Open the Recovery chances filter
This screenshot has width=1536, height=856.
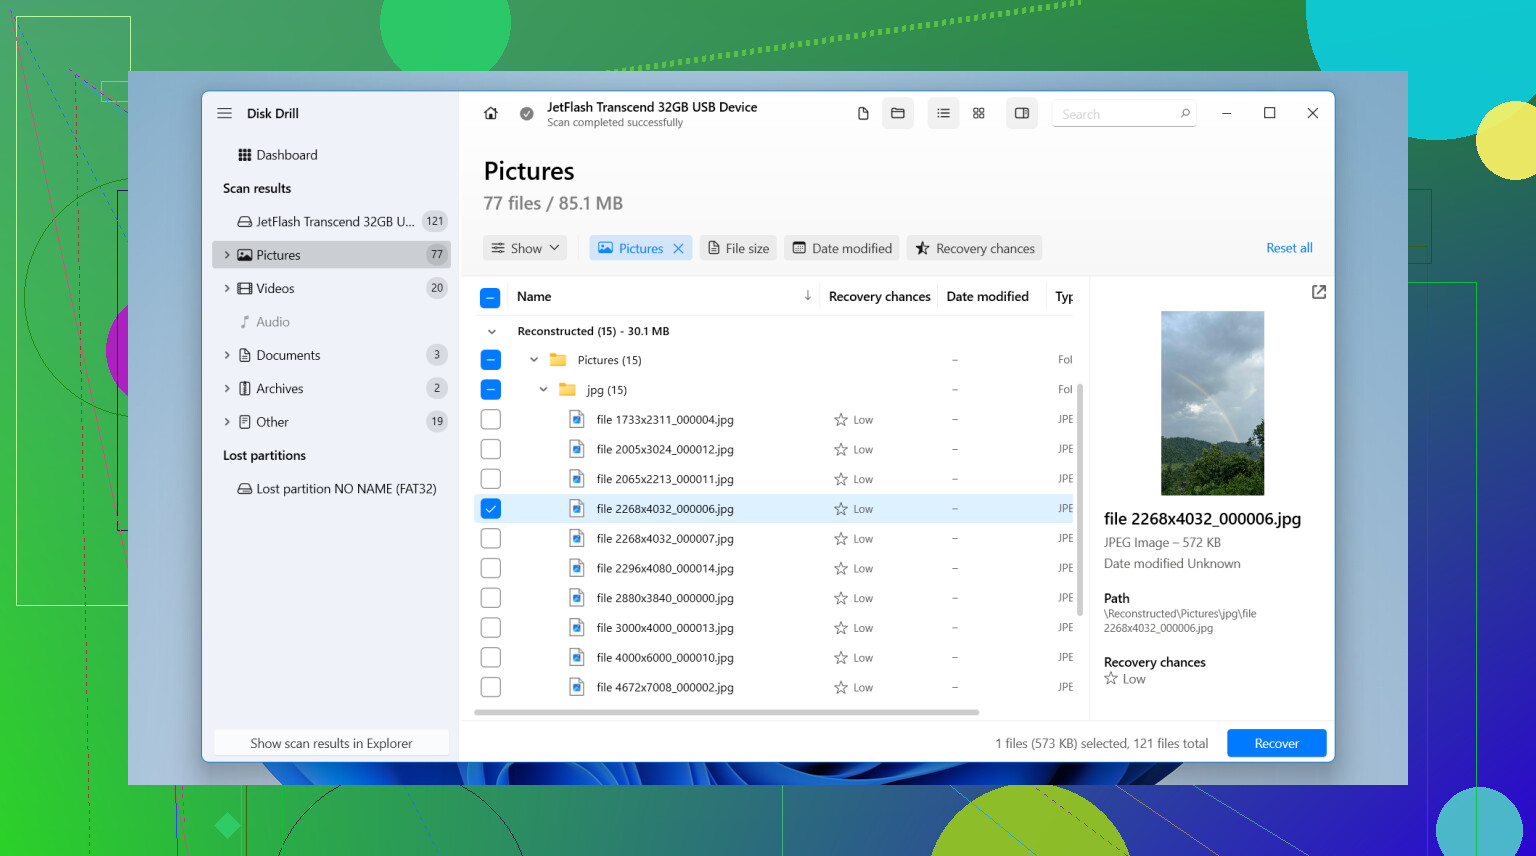(975, 248)
